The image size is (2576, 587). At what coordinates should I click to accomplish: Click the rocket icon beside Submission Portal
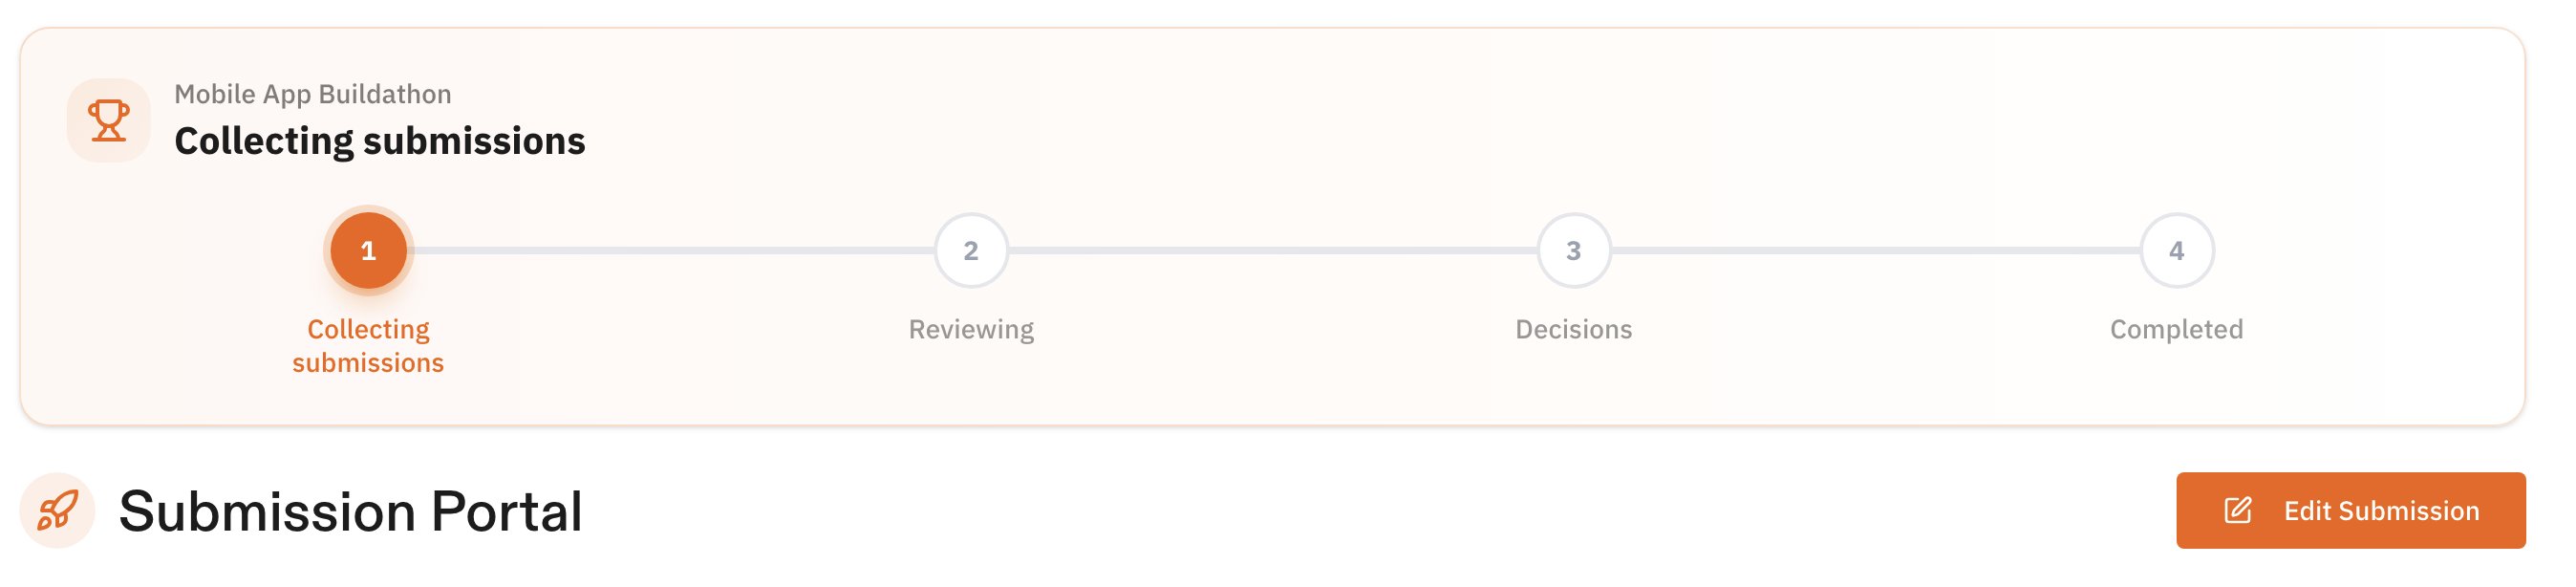click(x=57, y=511)
